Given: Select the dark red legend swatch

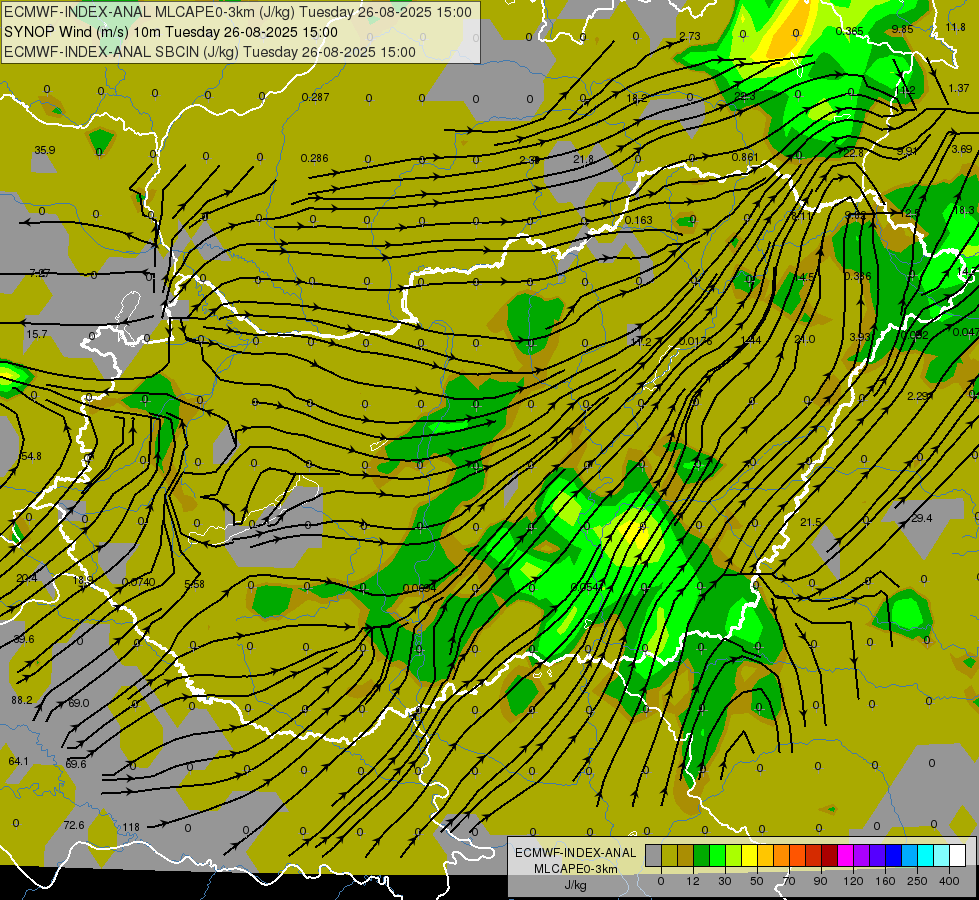Looking at the screenshot, I should pyautogui.click(x=830, y=855).
